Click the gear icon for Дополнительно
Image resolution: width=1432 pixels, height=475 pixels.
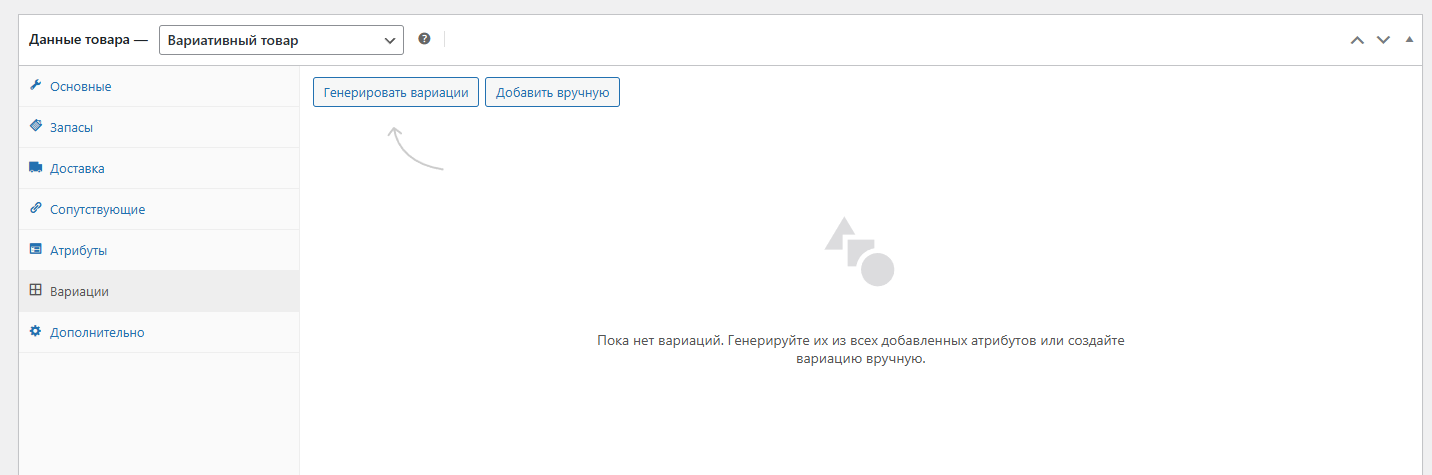35,332
